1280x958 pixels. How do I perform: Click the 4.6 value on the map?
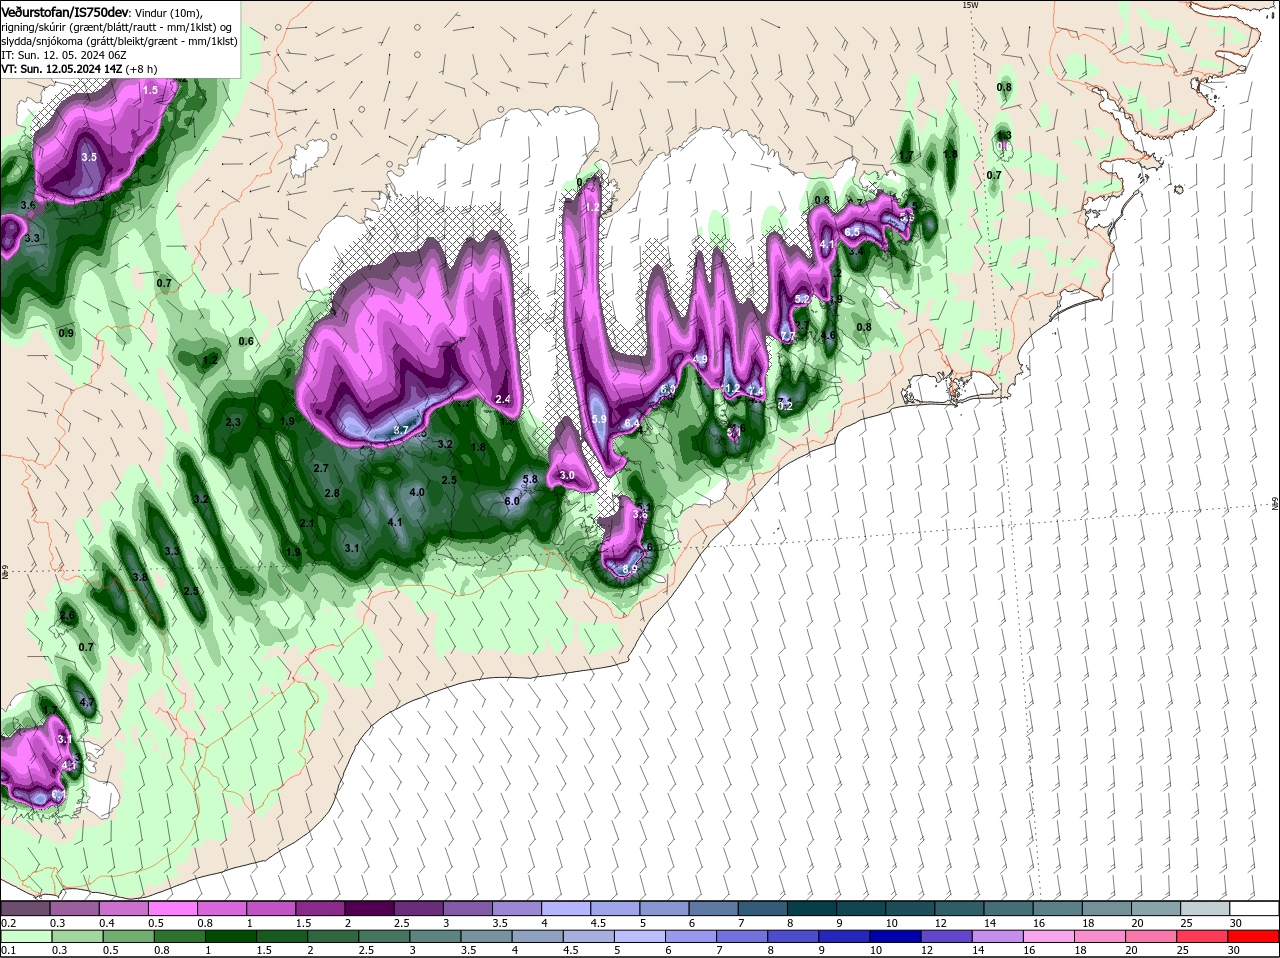click(x=828, y=335)
